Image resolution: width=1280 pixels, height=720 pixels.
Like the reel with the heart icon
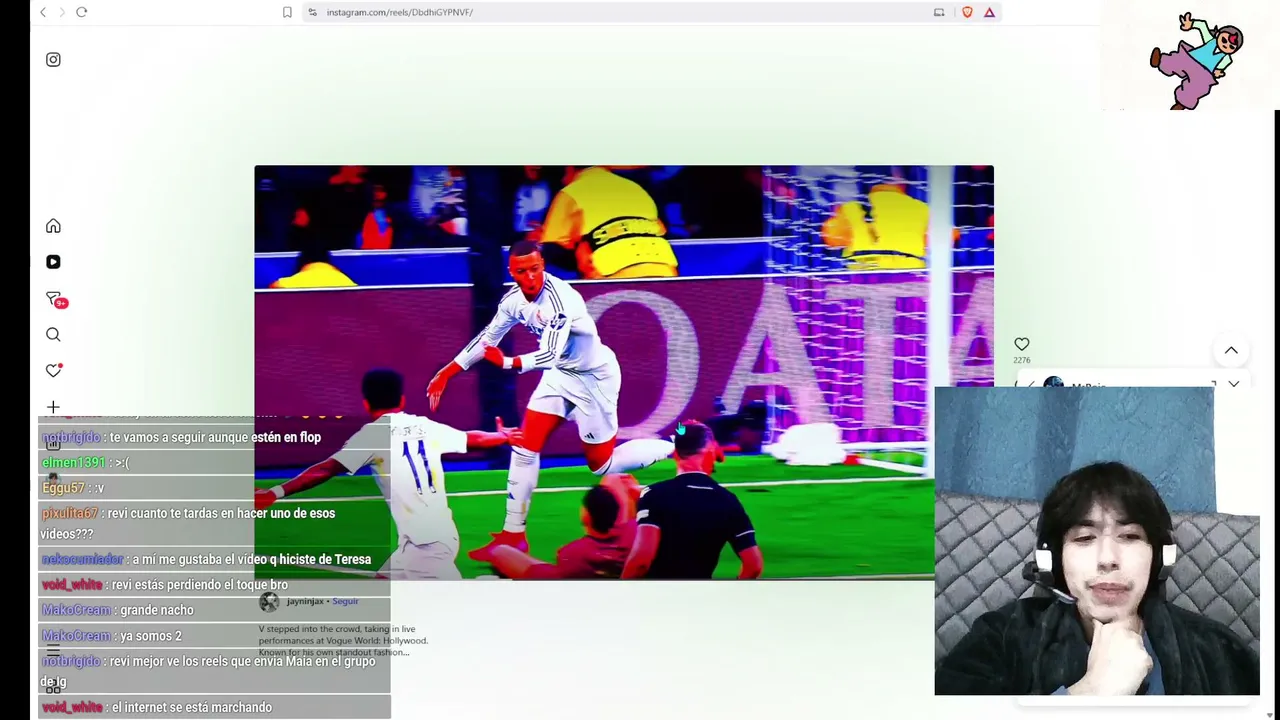(x=1021, y=344)
